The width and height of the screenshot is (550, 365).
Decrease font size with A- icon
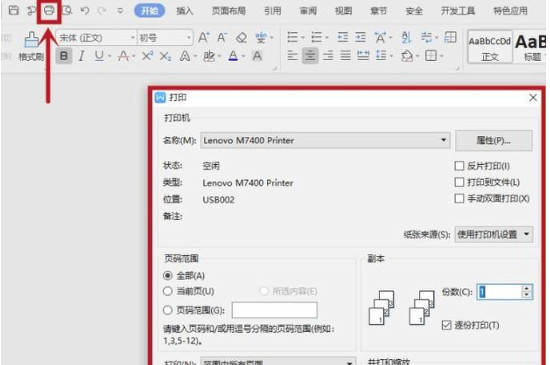pos(222,37)
